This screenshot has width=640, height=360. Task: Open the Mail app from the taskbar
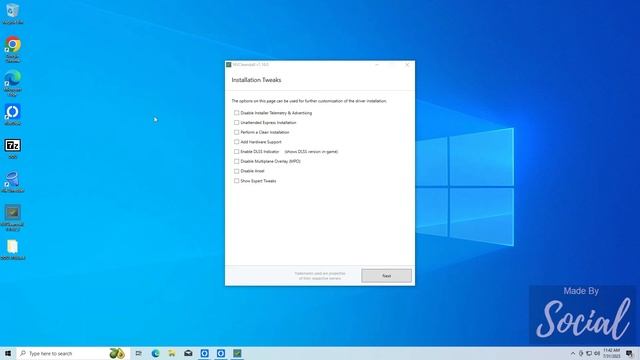click(x=188, y=353)
